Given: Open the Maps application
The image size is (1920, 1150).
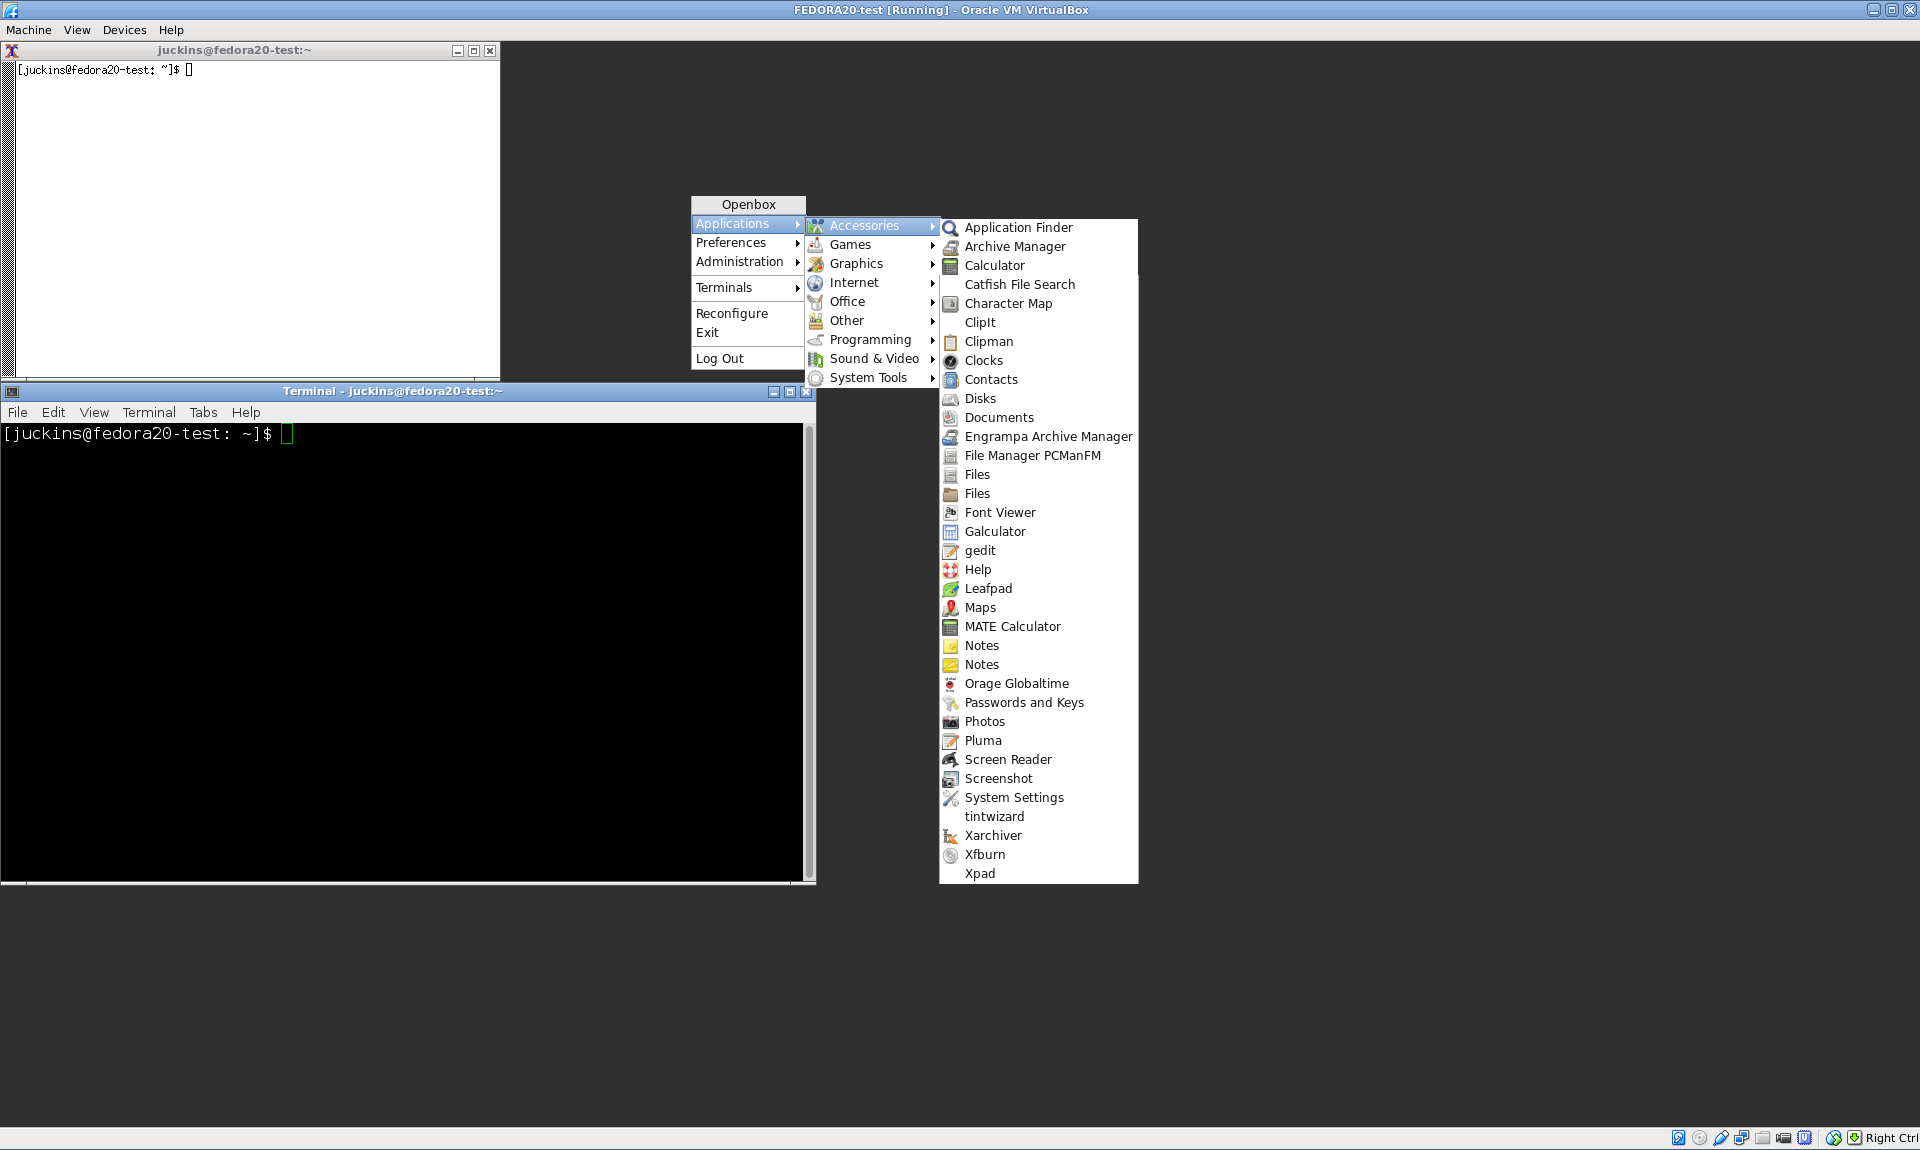Looking at the screenshot, I should [x=980, y=608].
